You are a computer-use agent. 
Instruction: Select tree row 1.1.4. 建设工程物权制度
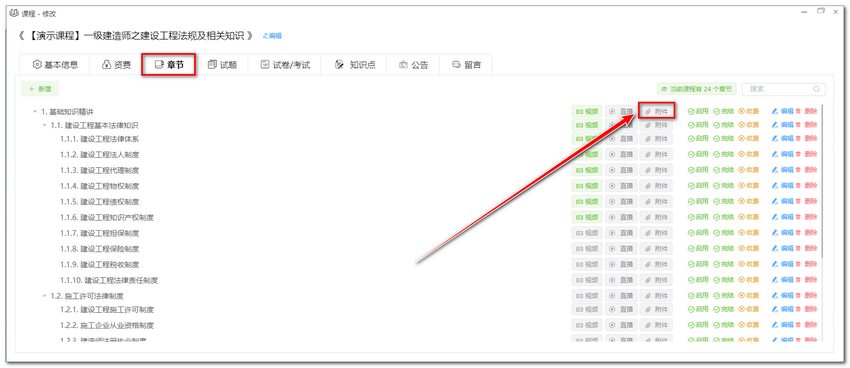[x=99, y=186]
